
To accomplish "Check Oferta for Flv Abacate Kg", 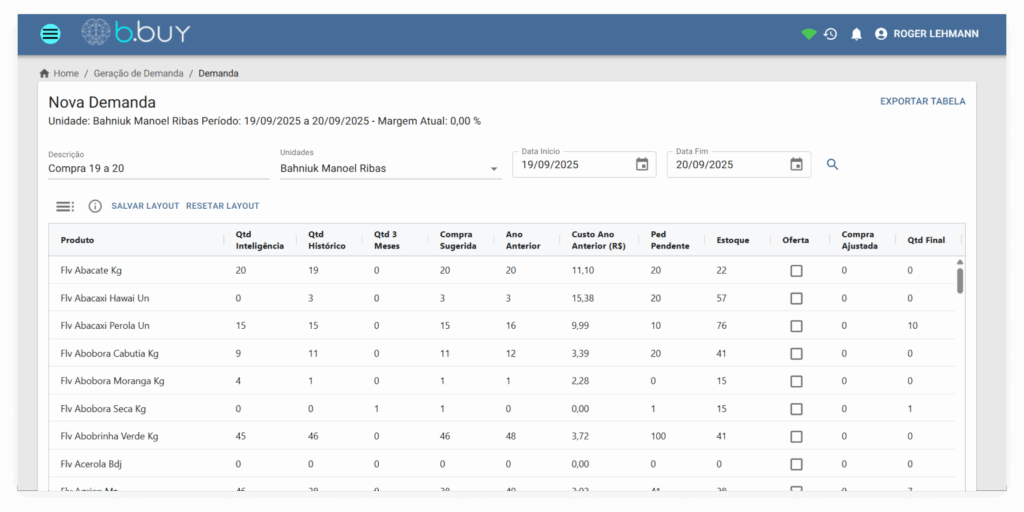I will pos(796,271).
